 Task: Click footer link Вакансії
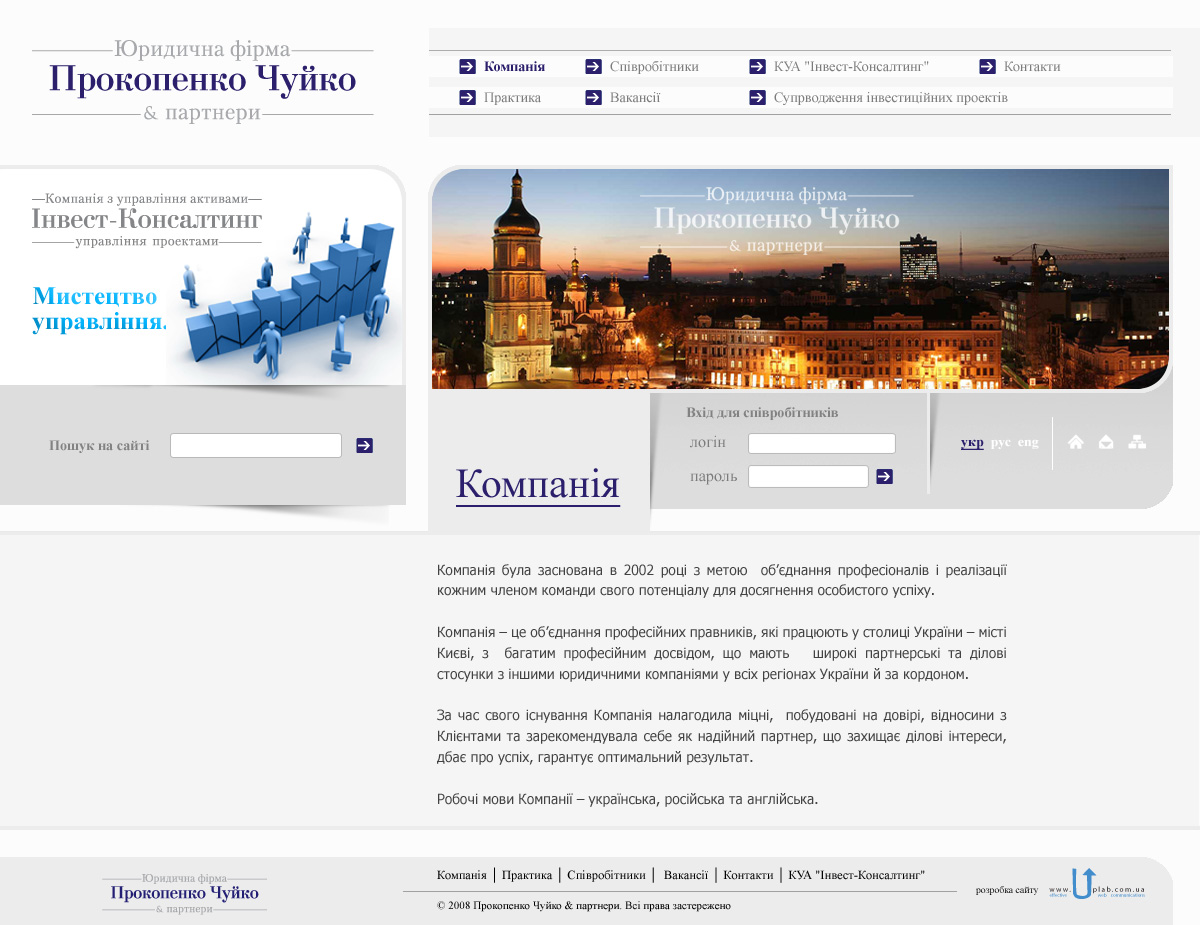tap(685, 875)
